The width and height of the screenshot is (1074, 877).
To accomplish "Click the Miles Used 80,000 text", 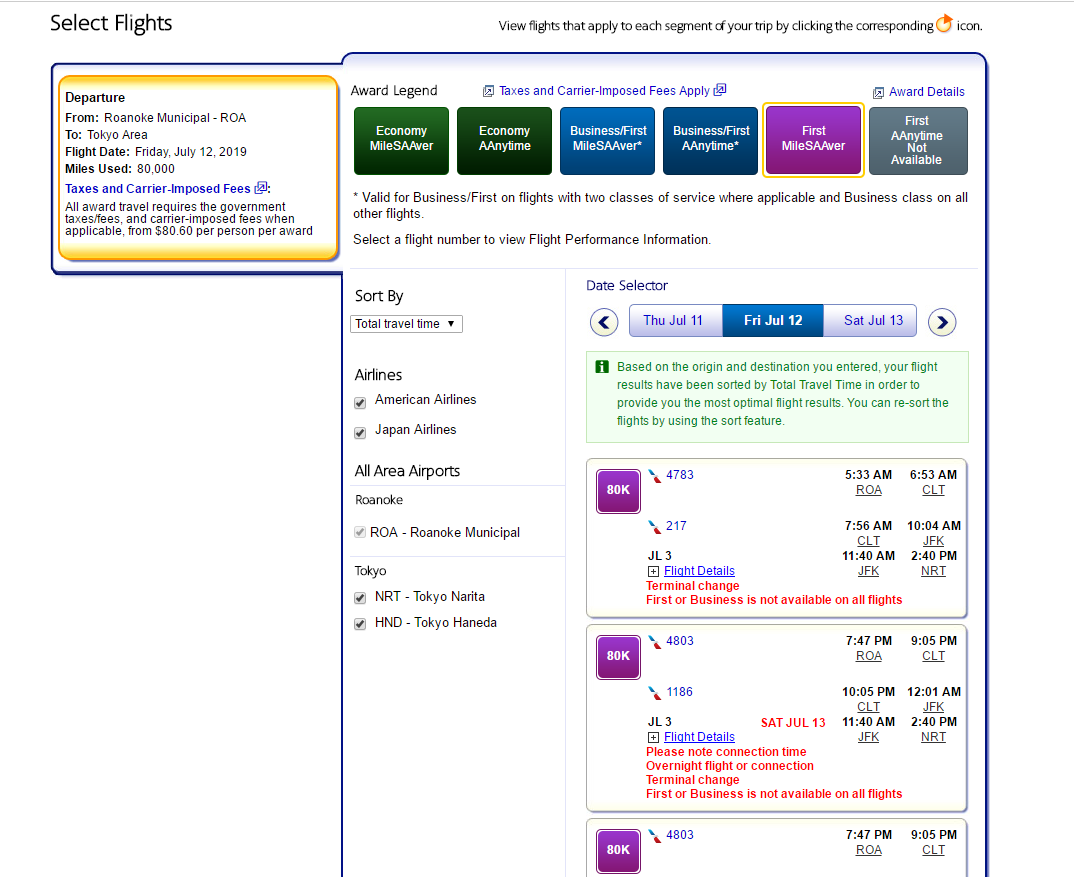I will [x=120, y=169].
